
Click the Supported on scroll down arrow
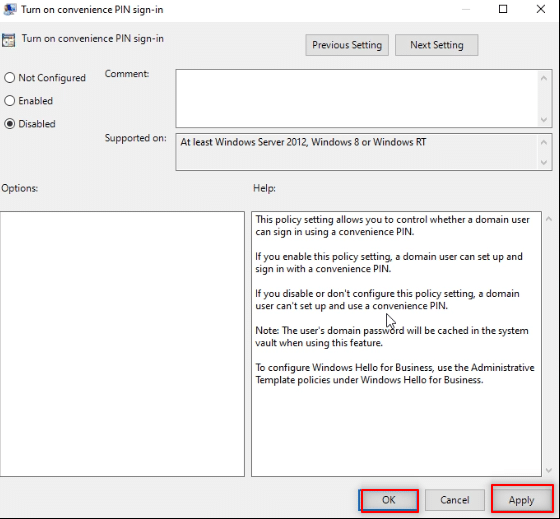[544, 163]
